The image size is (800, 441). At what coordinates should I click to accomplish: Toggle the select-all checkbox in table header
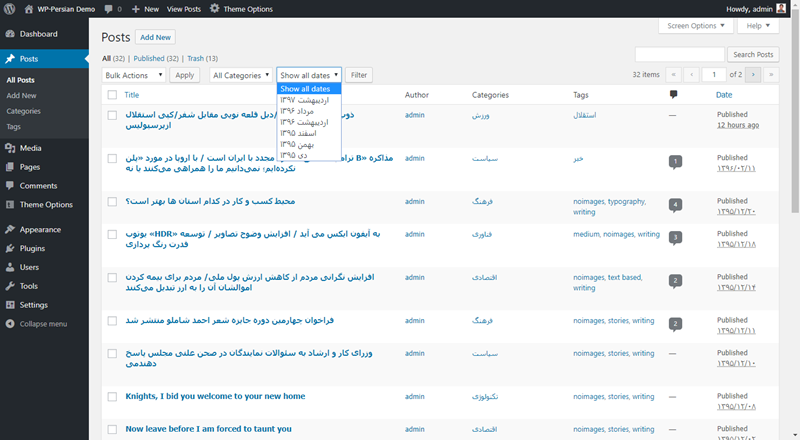coord(112,95)
